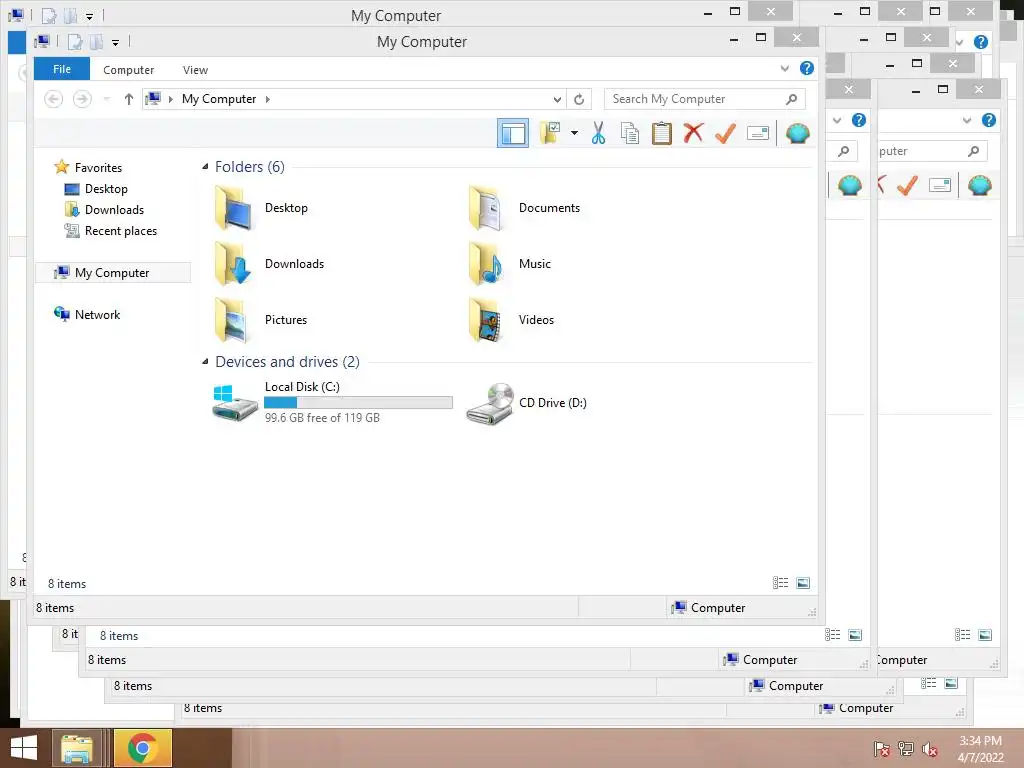Open the Folder Options dropdown arrow

click(x=574, y=133)
